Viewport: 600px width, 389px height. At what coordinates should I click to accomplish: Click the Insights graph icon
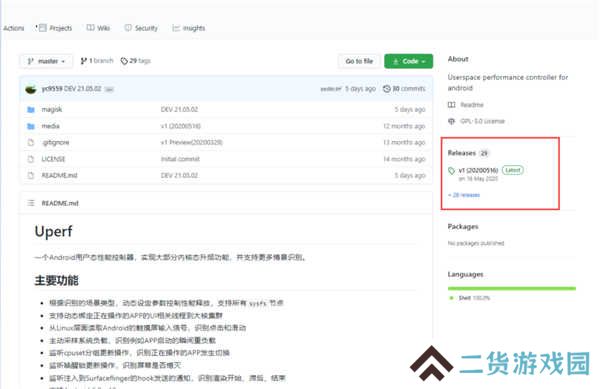pos(176,28)
